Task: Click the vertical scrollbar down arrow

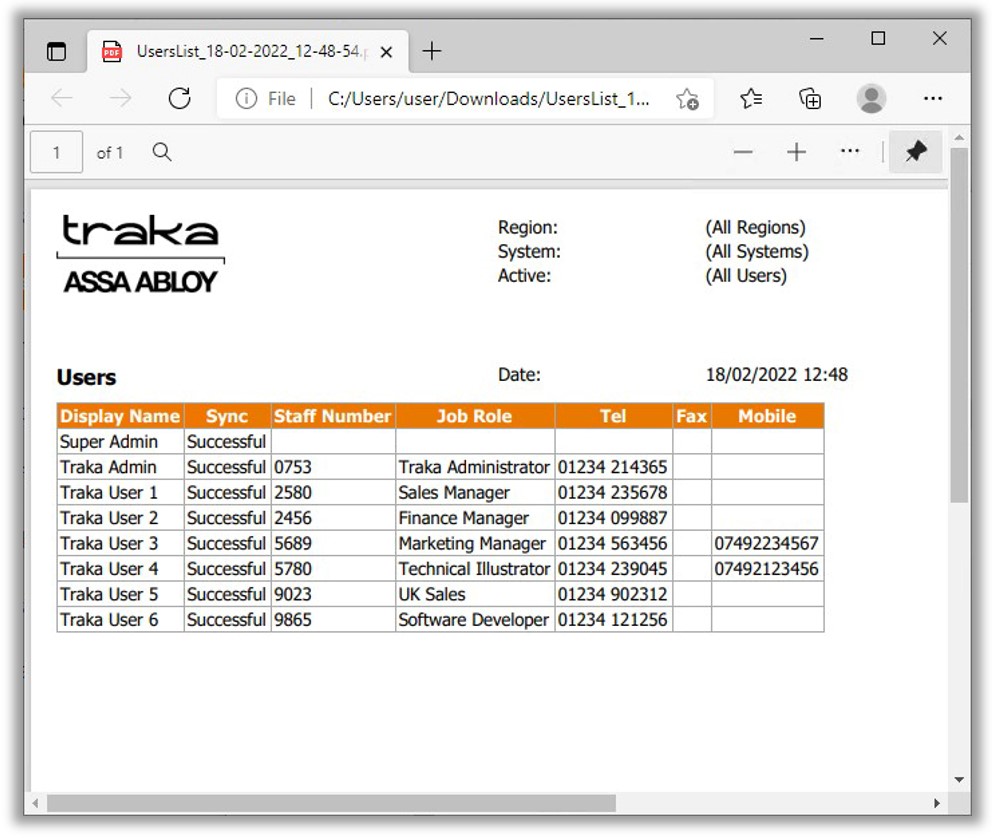Action: coord(959,780)
